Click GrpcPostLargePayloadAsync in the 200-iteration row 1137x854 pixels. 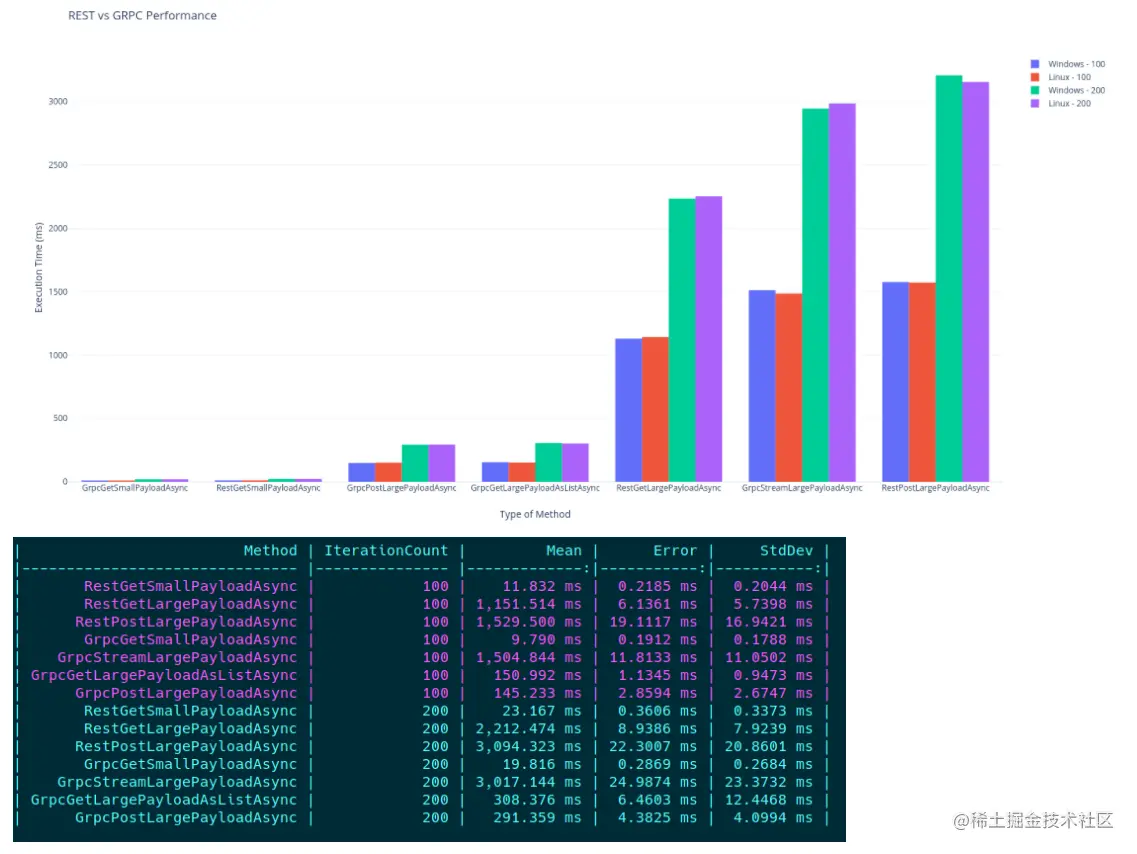(186, 817)
